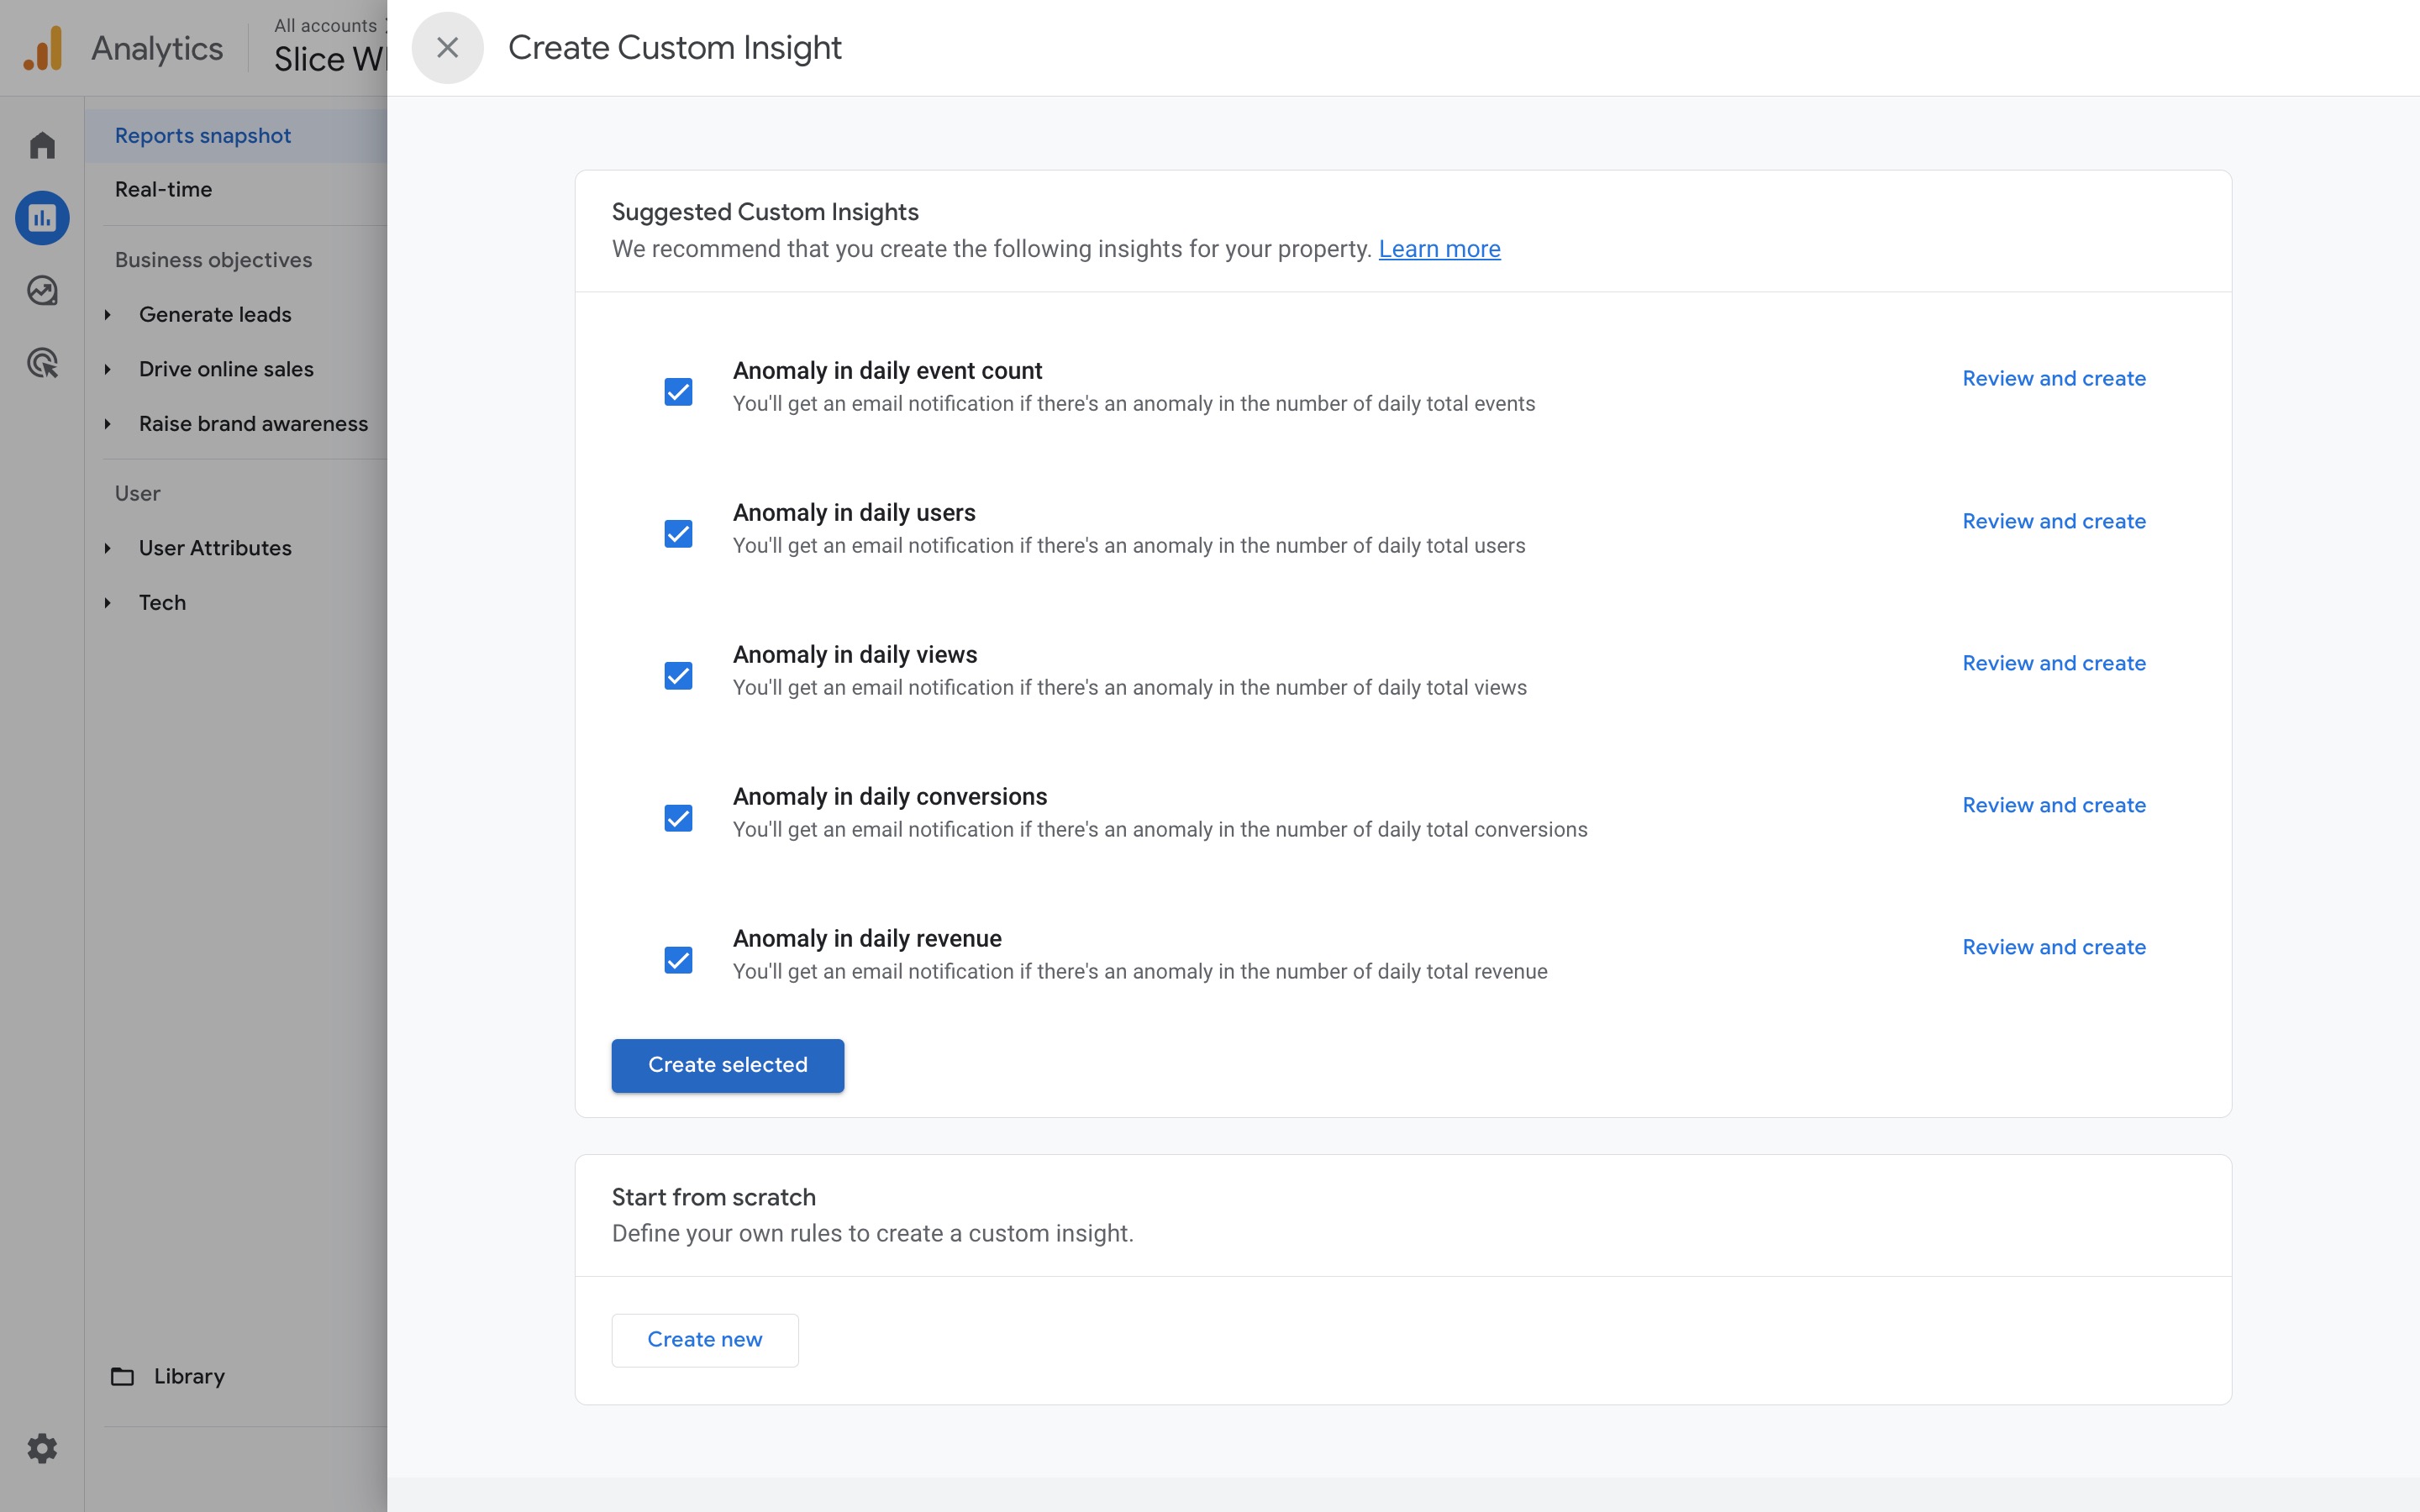Screen dimensions: 2420x1512
Task: Click the Create new button
Action: pyautogui.click(x=704, y=1339)
